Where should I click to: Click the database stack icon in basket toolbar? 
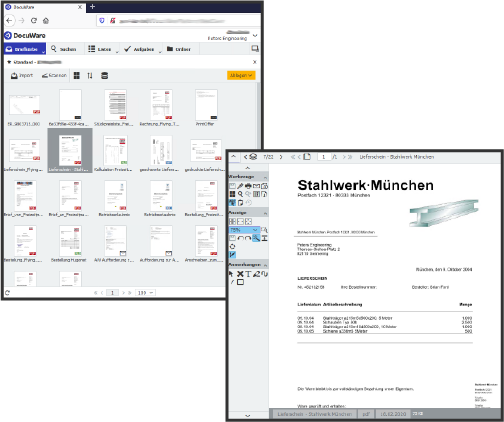pos(104,76)
